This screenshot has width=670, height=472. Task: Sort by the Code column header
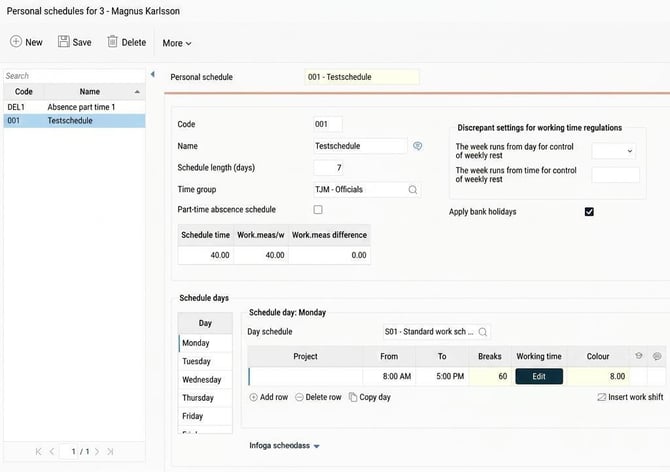(x=24, y=91)
